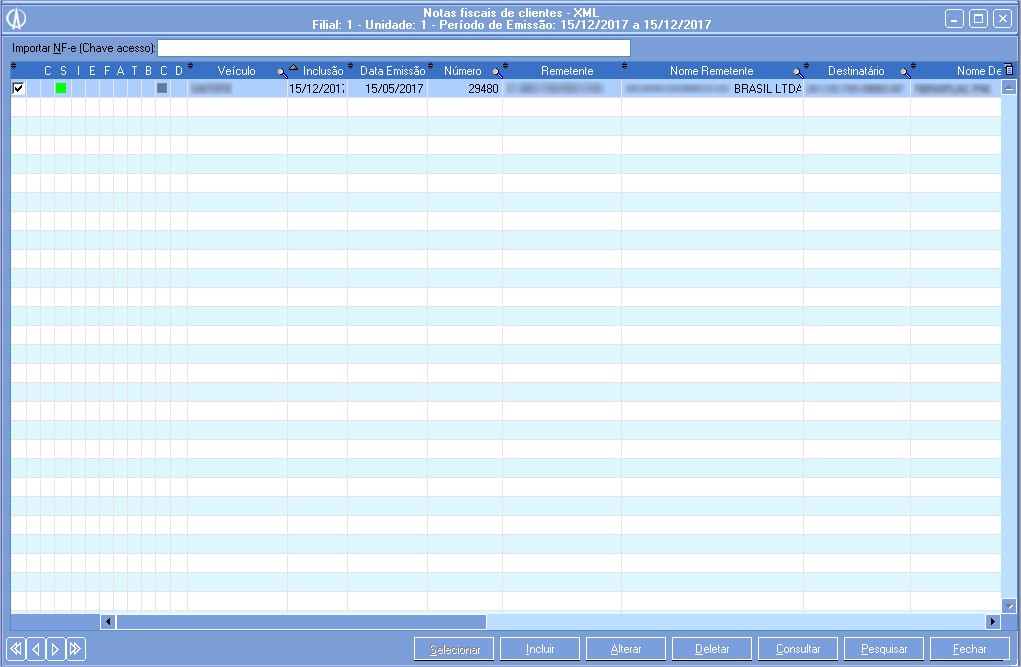Uncheck the first row's selection checkbox

[18, 89]
